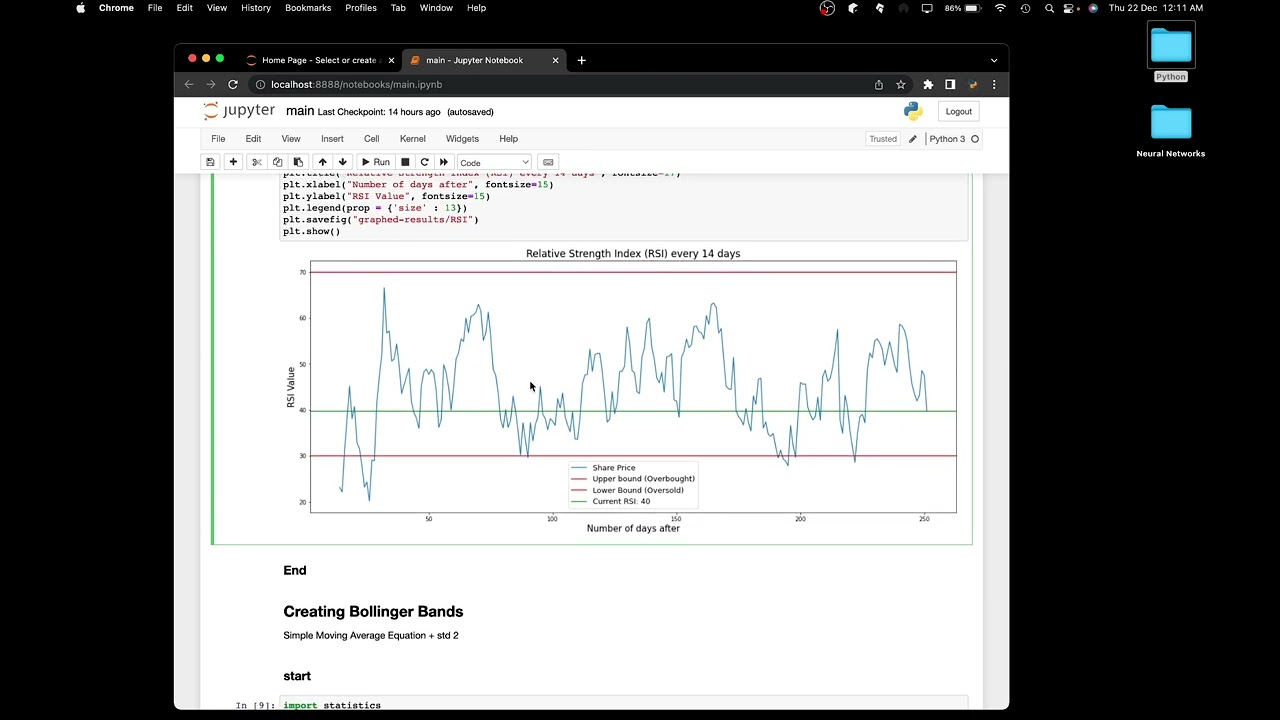Rename notebook by clicking main title
The image size is (1280, 720).
(300, 111)
